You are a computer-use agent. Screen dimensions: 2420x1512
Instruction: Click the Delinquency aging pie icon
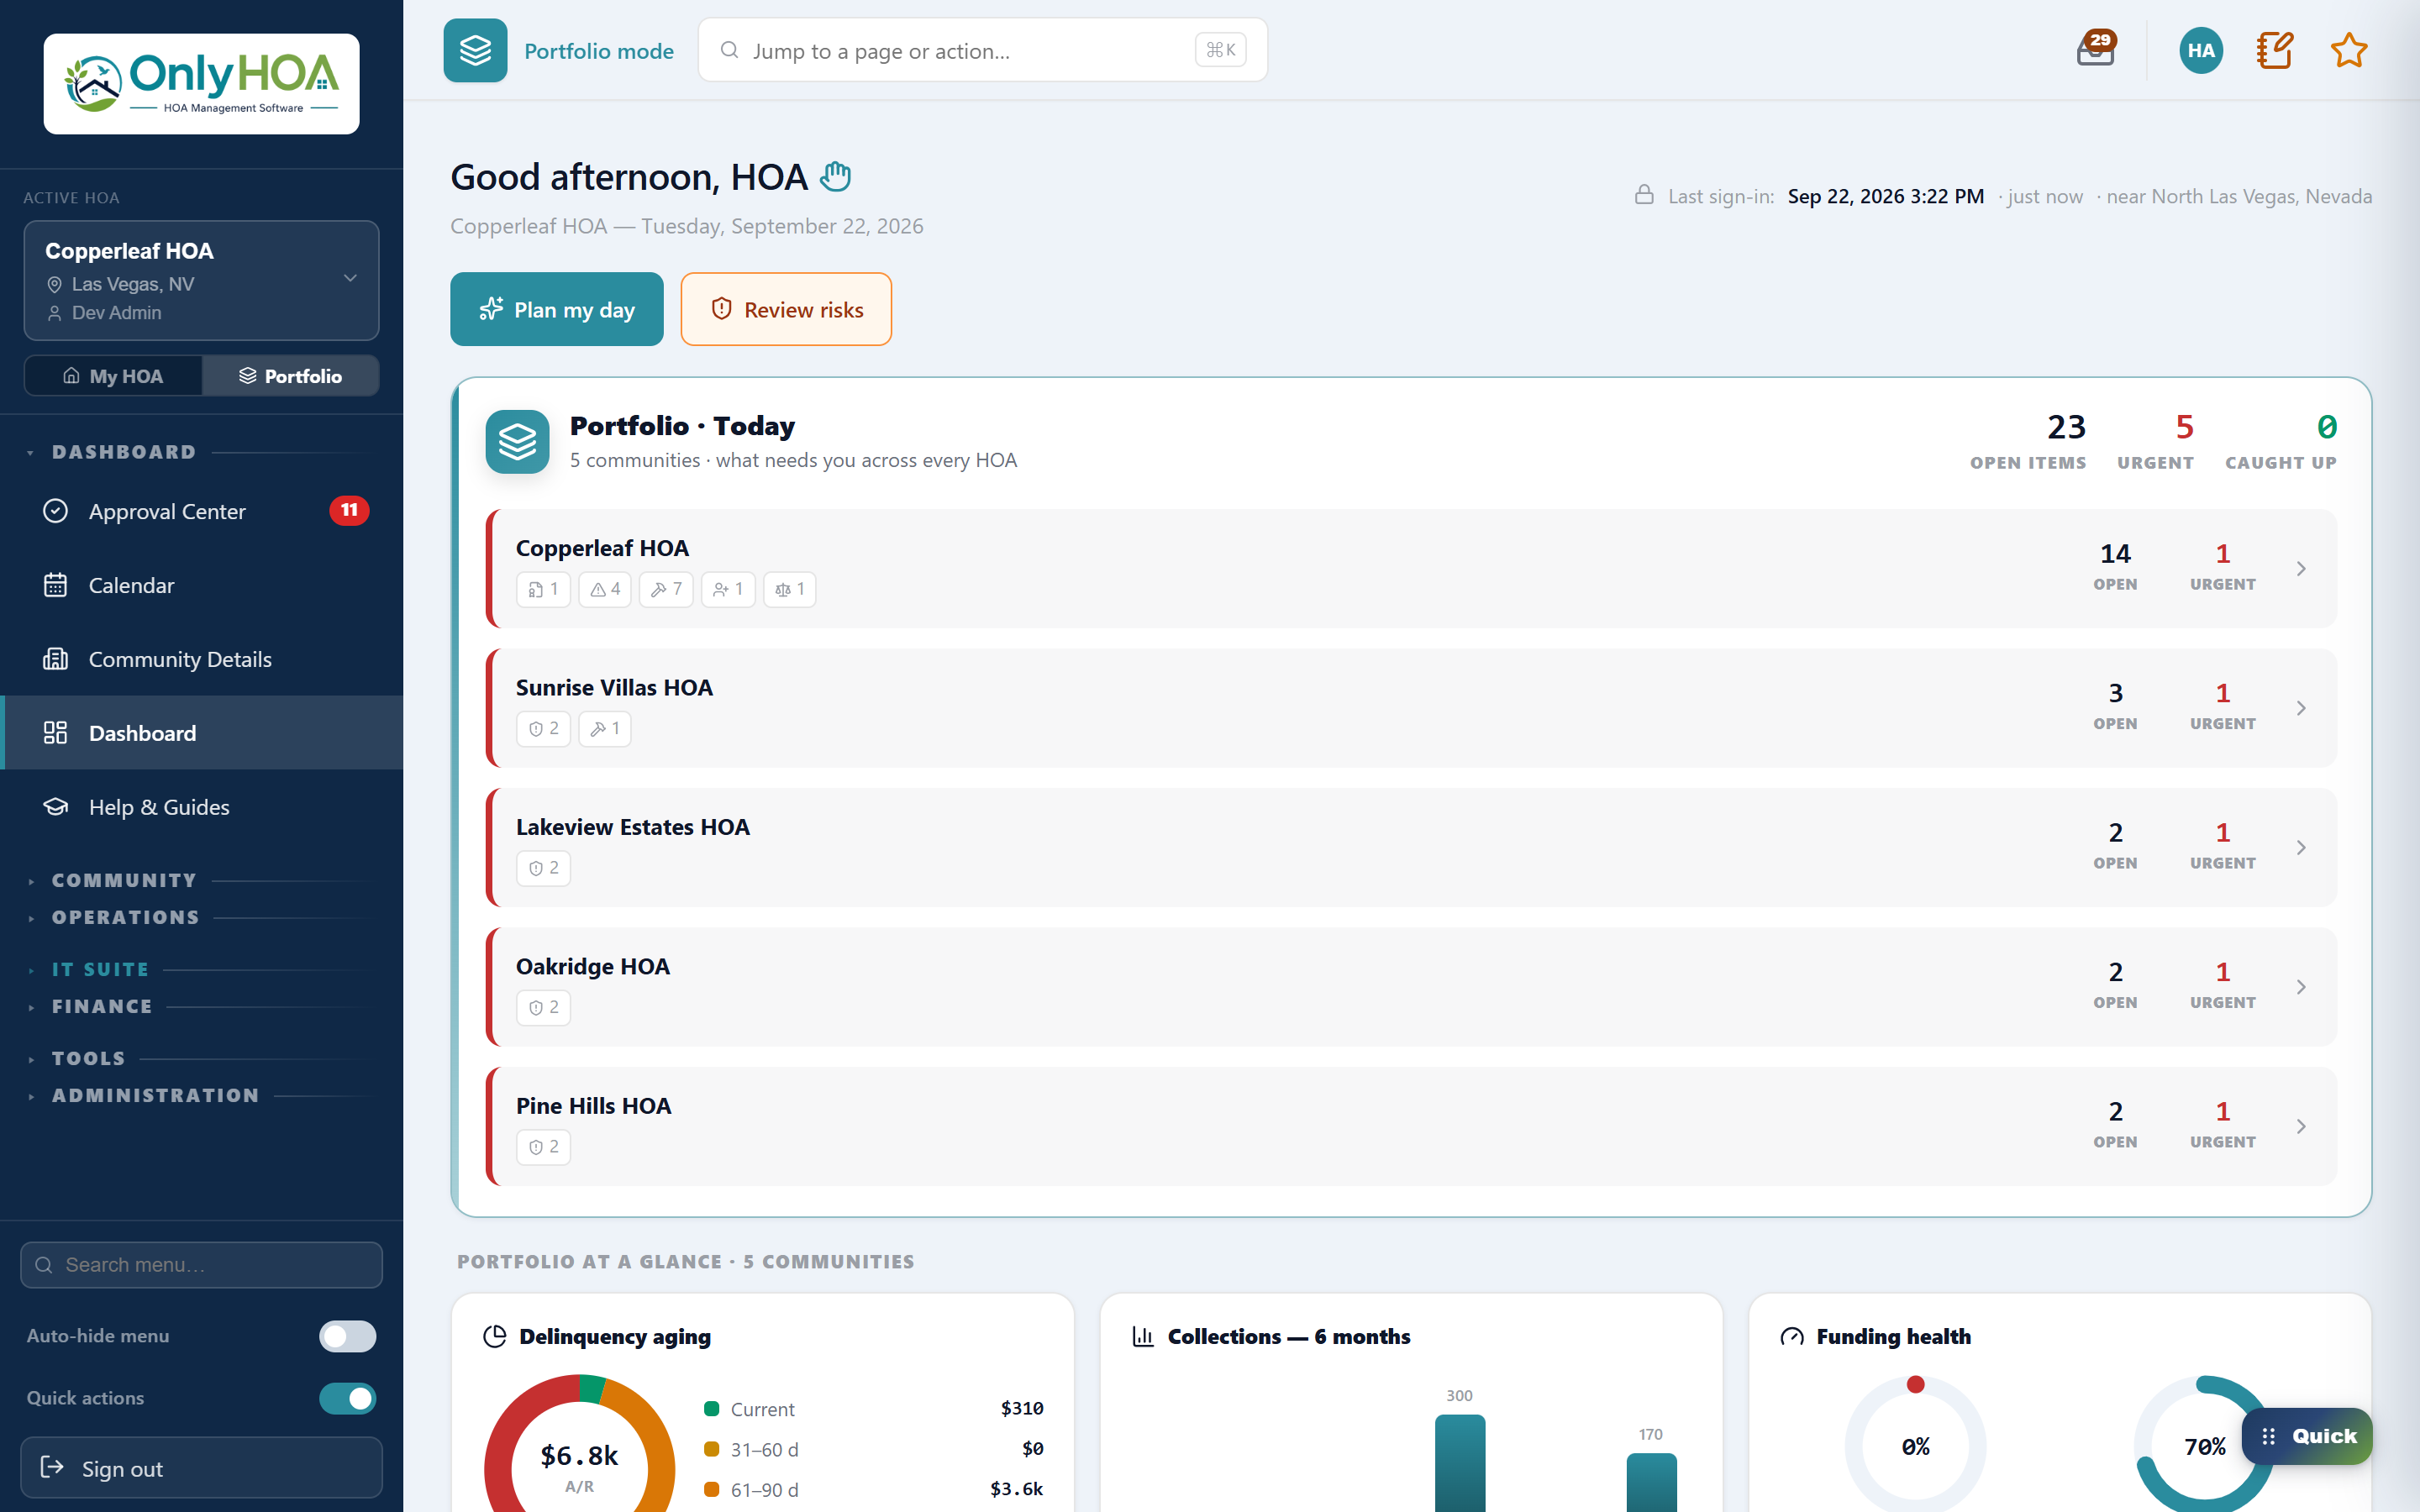[x=494, y=1337]
